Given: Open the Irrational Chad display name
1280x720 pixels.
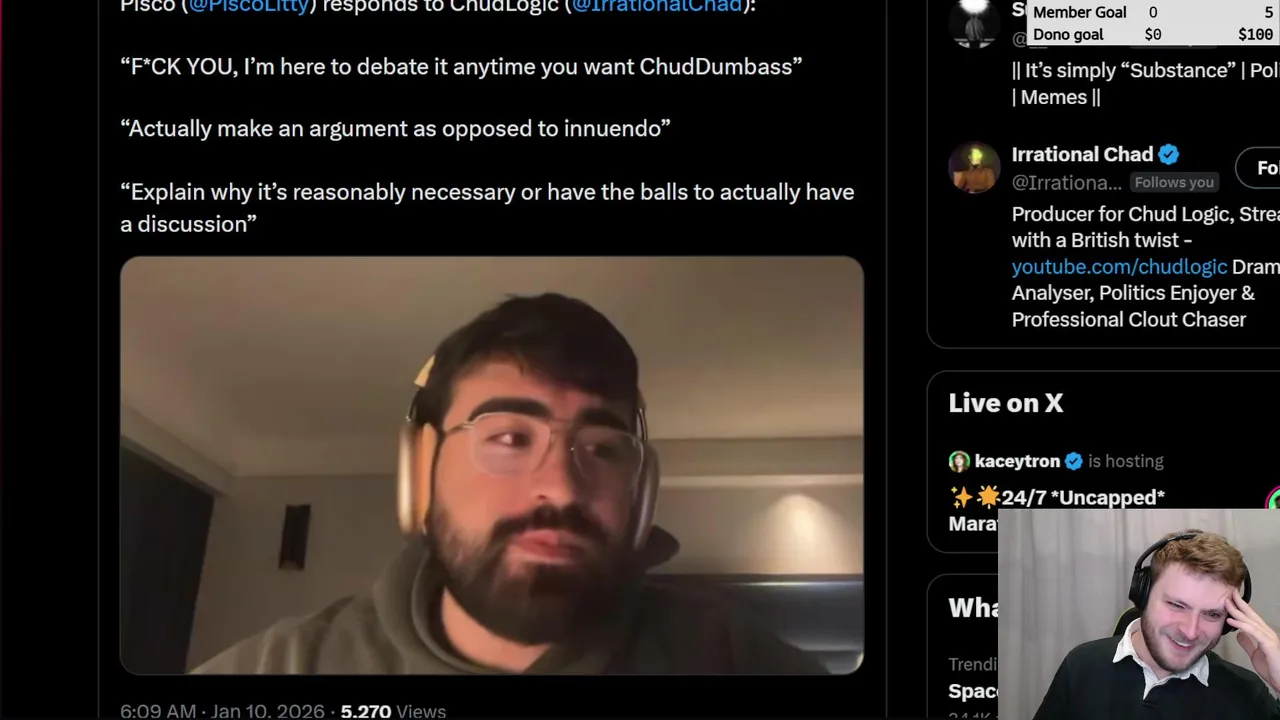Looking at the screenshot, I should coord(1082,154).
